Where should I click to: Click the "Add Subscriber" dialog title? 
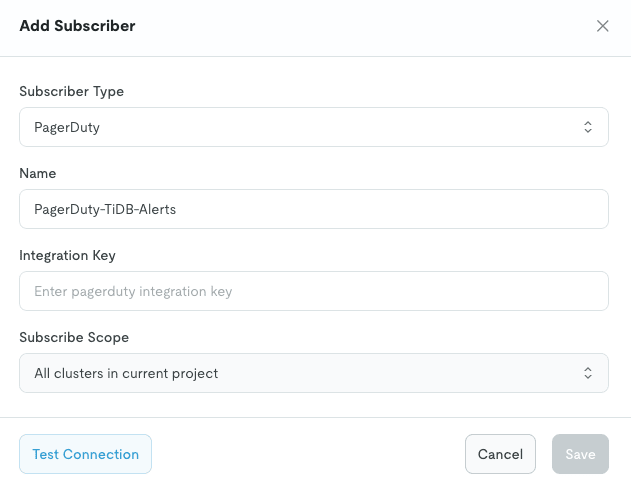78,26
